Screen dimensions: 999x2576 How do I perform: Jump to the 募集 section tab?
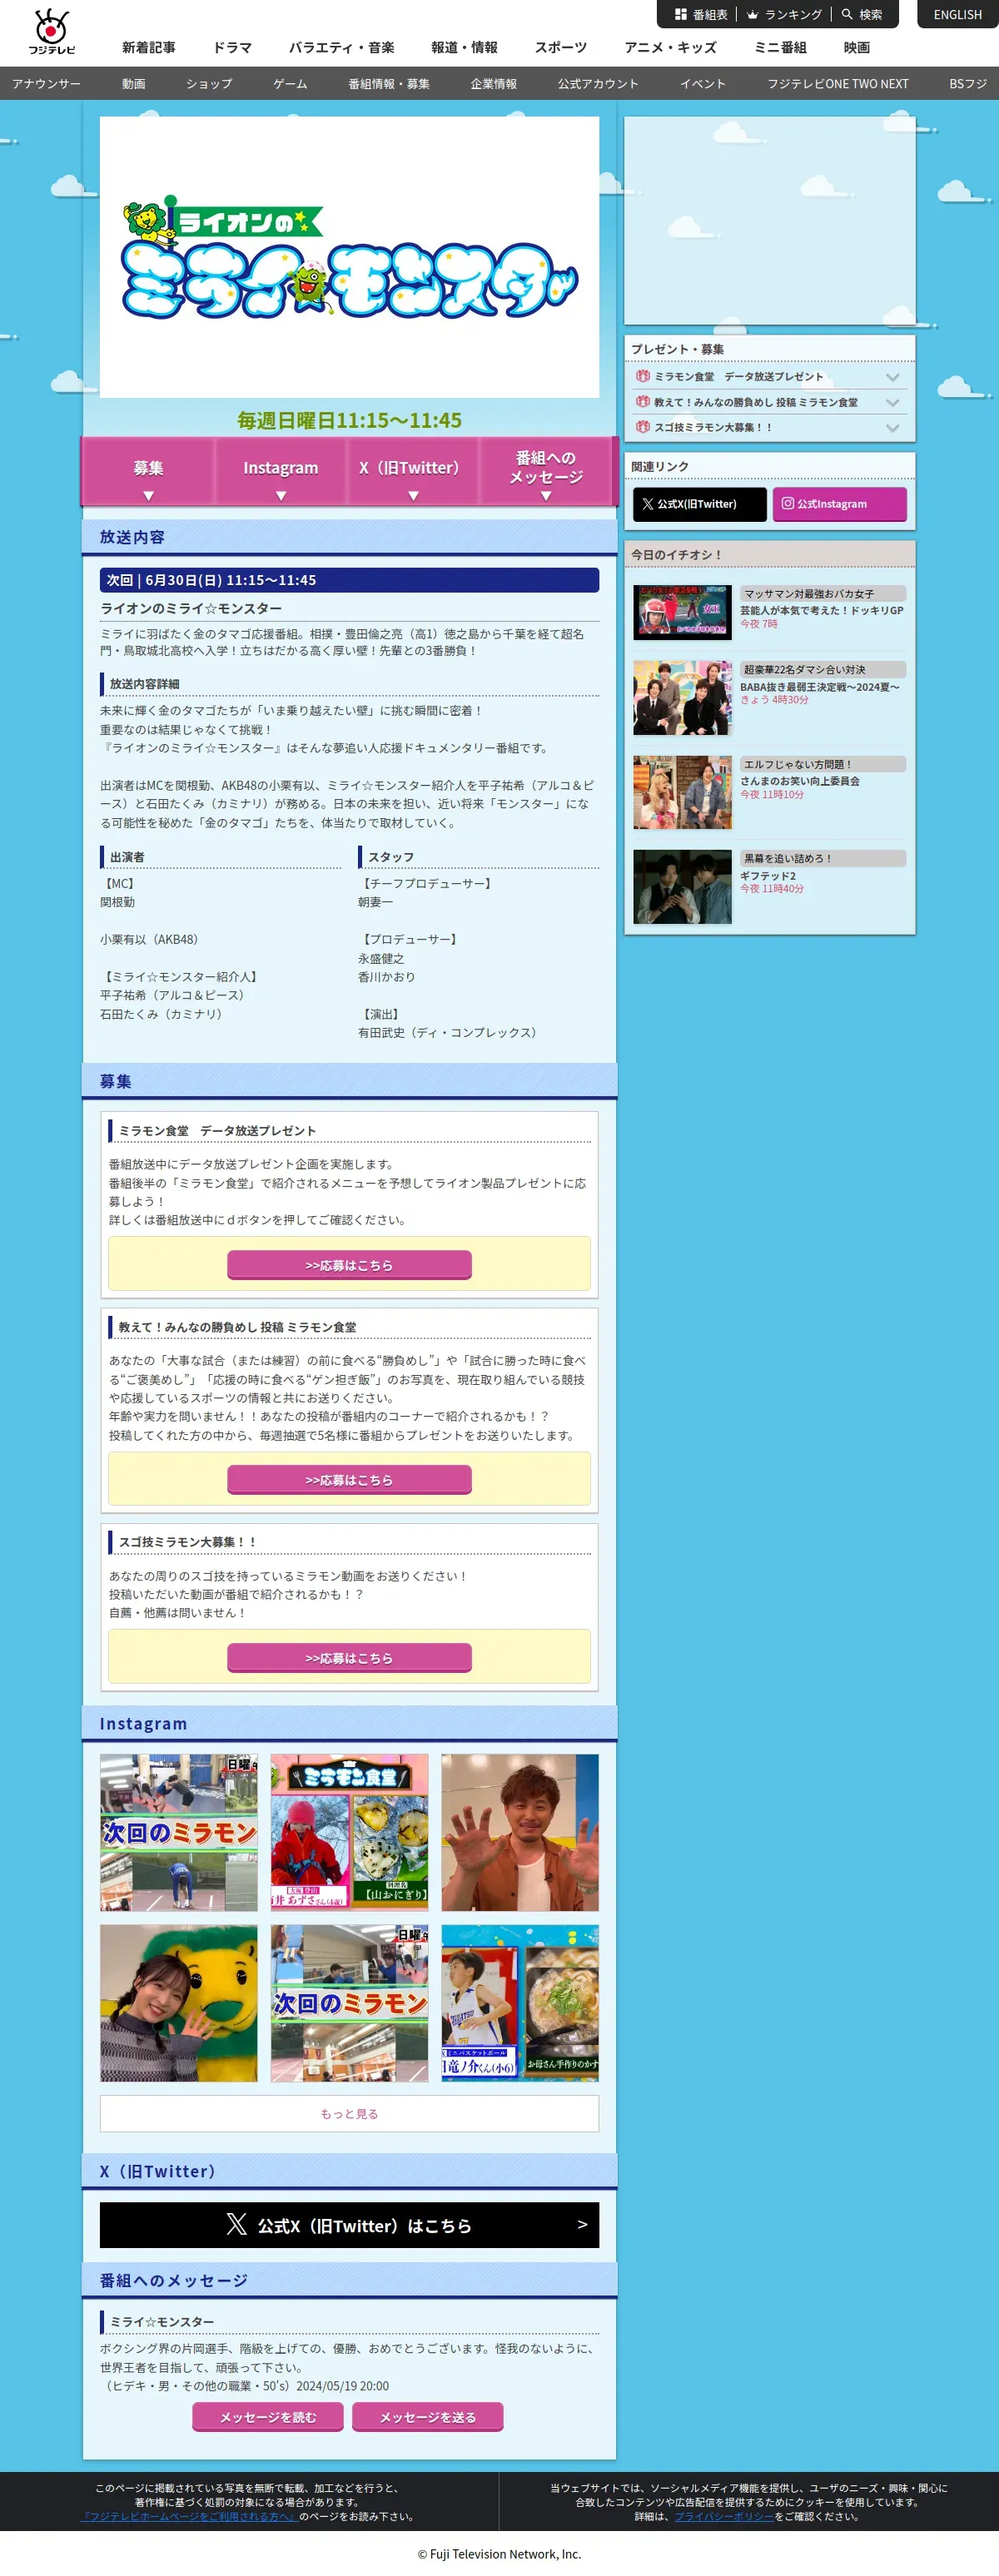148,471
